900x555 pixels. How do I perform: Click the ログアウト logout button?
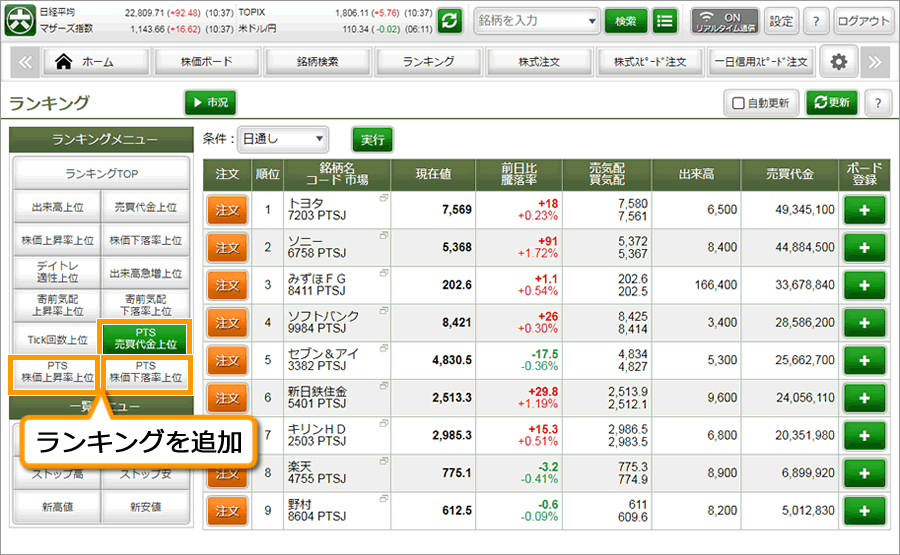pyautogui.click(x=863, y=21)
